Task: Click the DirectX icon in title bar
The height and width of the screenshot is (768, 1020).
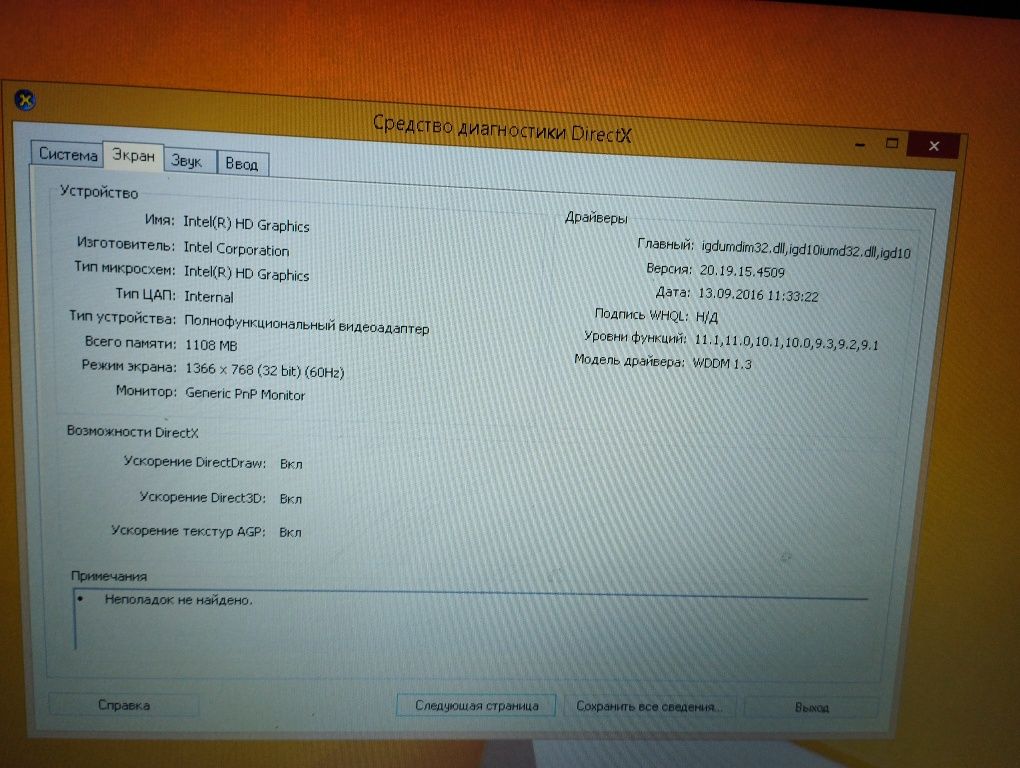Action: pyautogui.click(x=25, y=100)
